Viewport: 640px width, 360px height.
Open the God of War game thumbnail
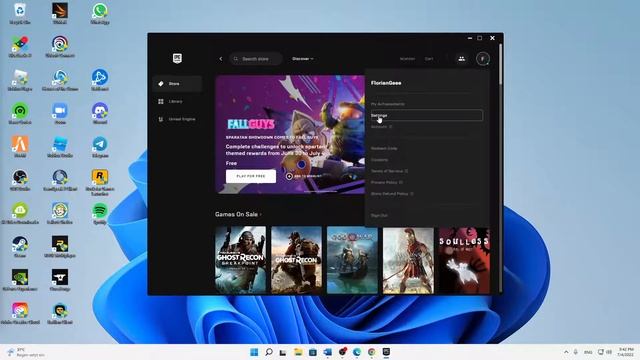352,260
